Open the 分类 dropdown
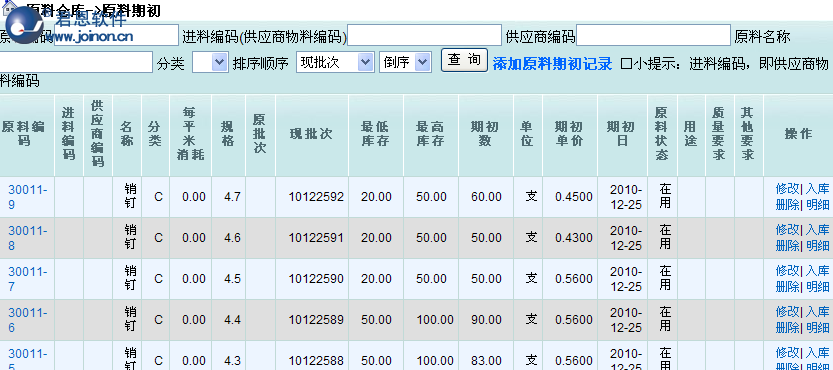Viewport: 833px width, 370px height. [x=210, y=62]
